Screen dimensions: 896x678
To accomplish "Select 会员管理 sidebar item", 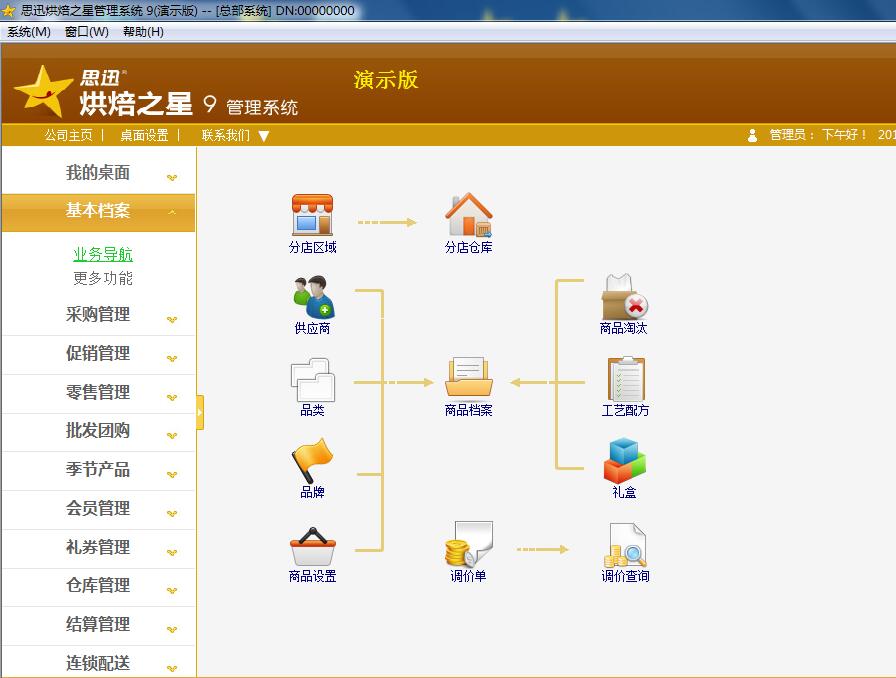I will click(98, 509).
